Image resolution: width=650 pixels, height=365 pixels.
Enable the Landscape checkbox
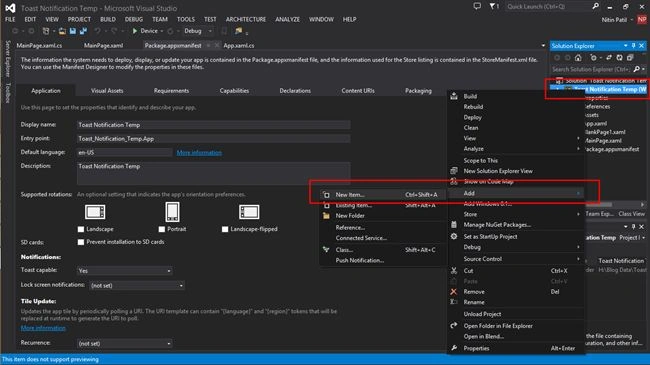click(81, 229)
